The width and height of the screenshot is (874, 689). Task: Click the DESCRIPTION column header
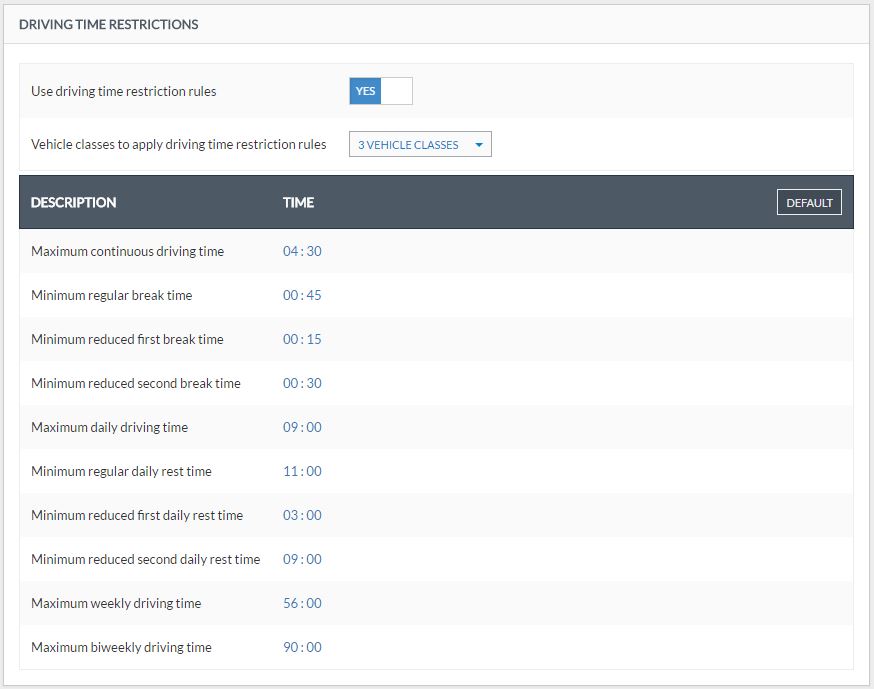[74, 203]
